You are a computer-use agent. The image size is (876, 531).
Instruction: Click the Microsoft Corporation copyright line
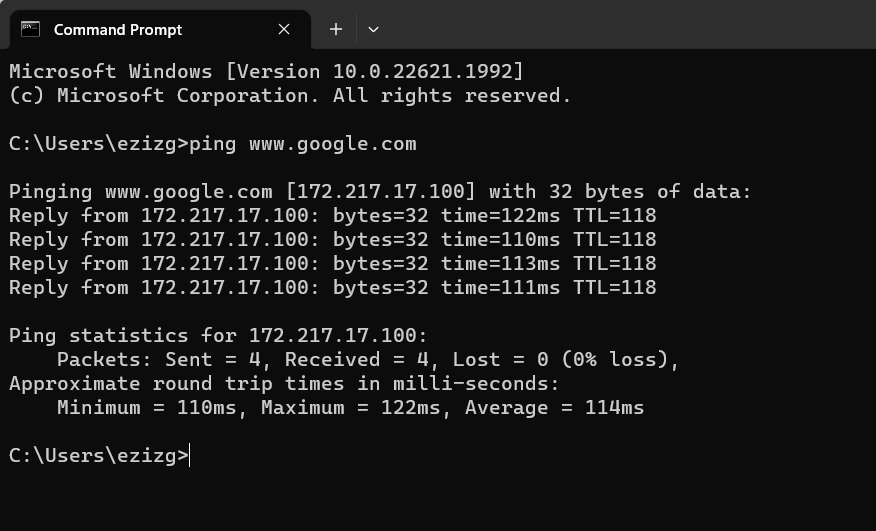tap(290, 96)
